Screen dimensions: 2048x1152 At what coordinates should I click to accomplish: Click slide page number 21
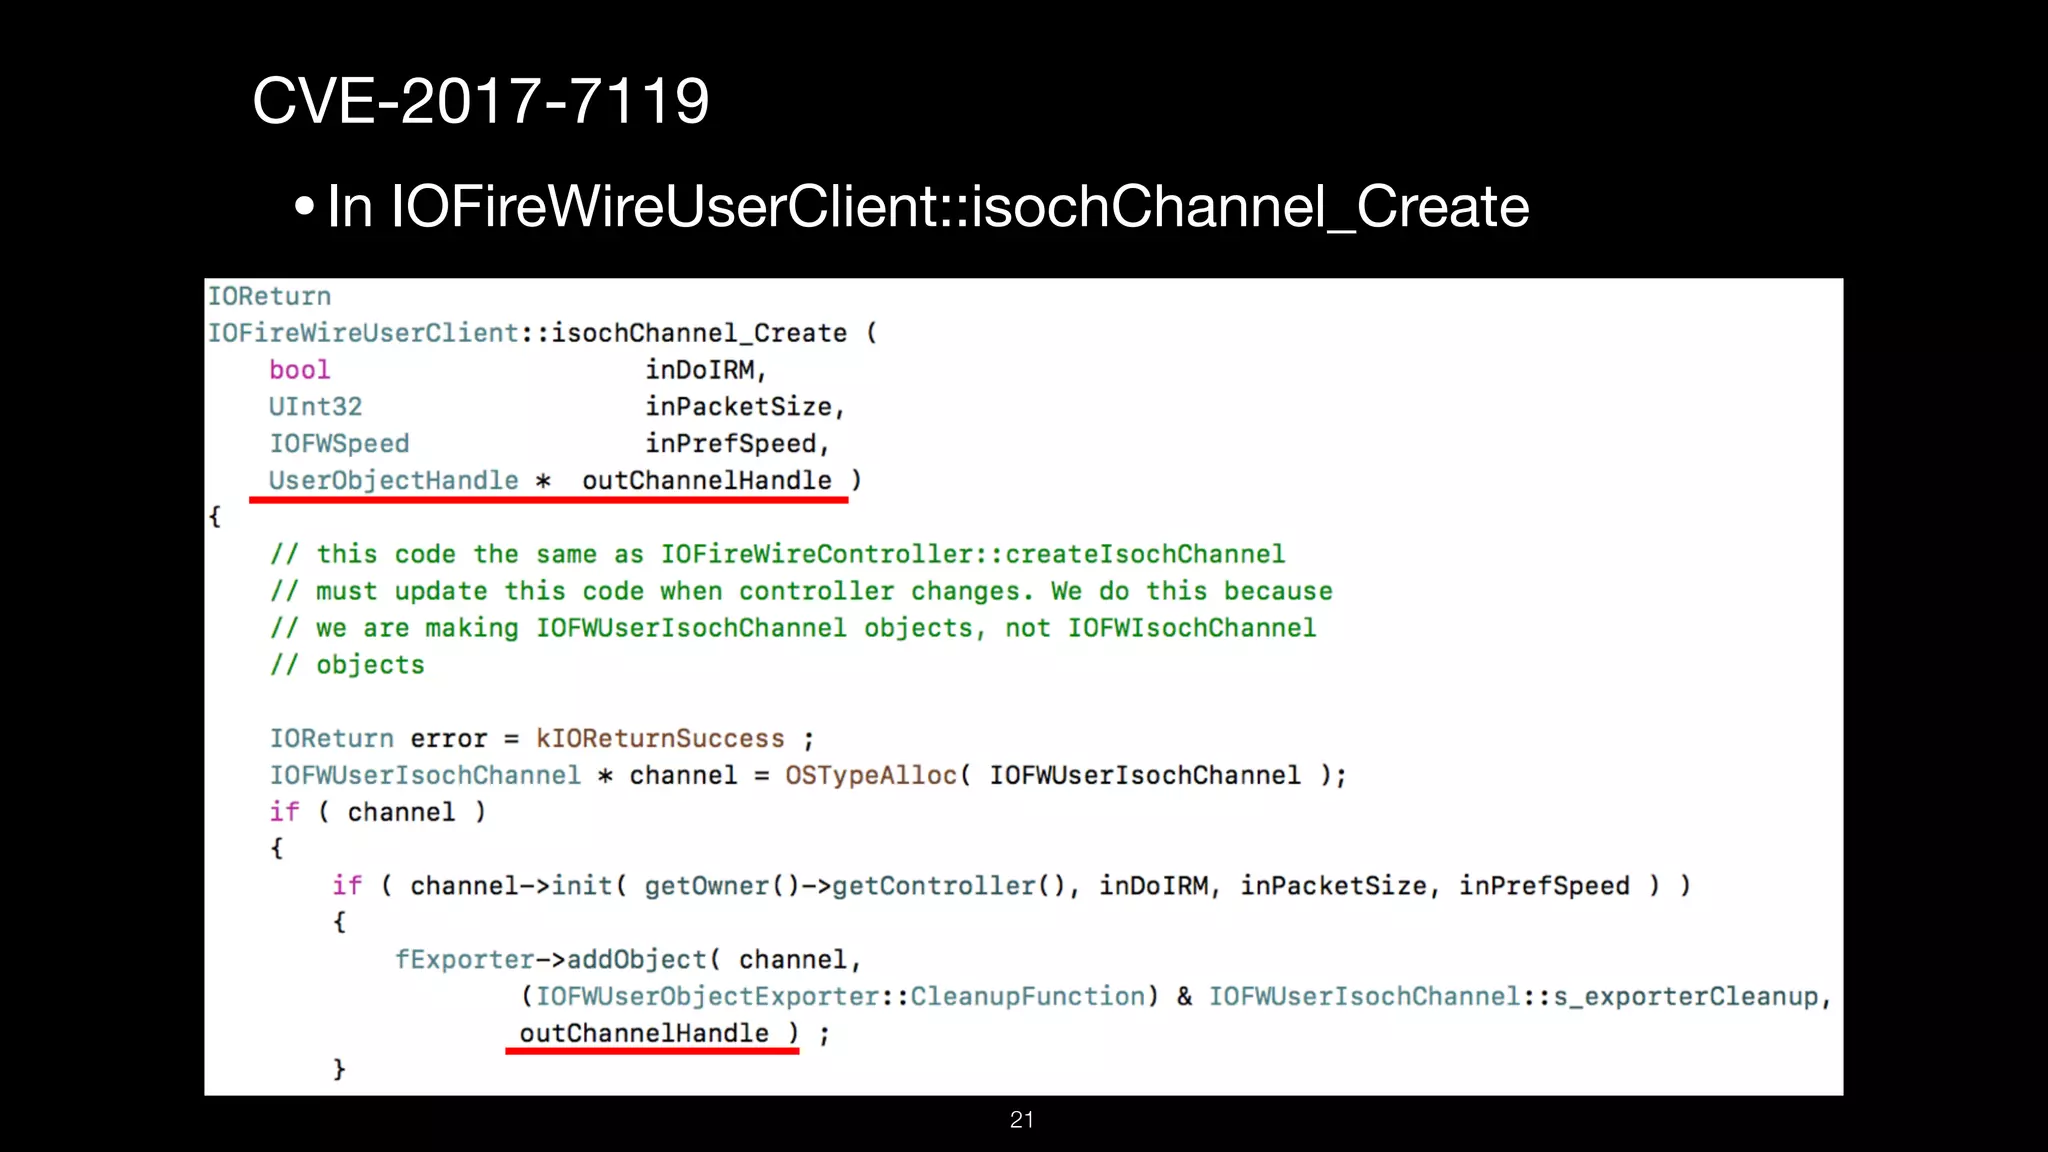1022,1120
